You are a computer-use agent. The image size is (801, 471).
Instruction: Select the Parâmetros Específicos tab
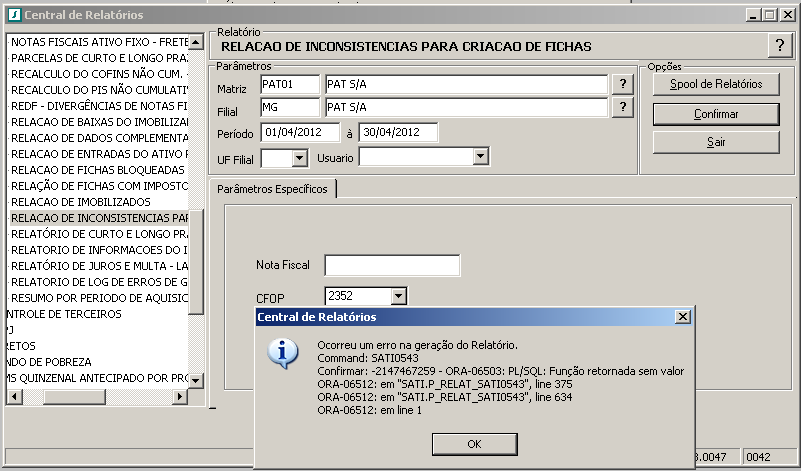[272, 189]
